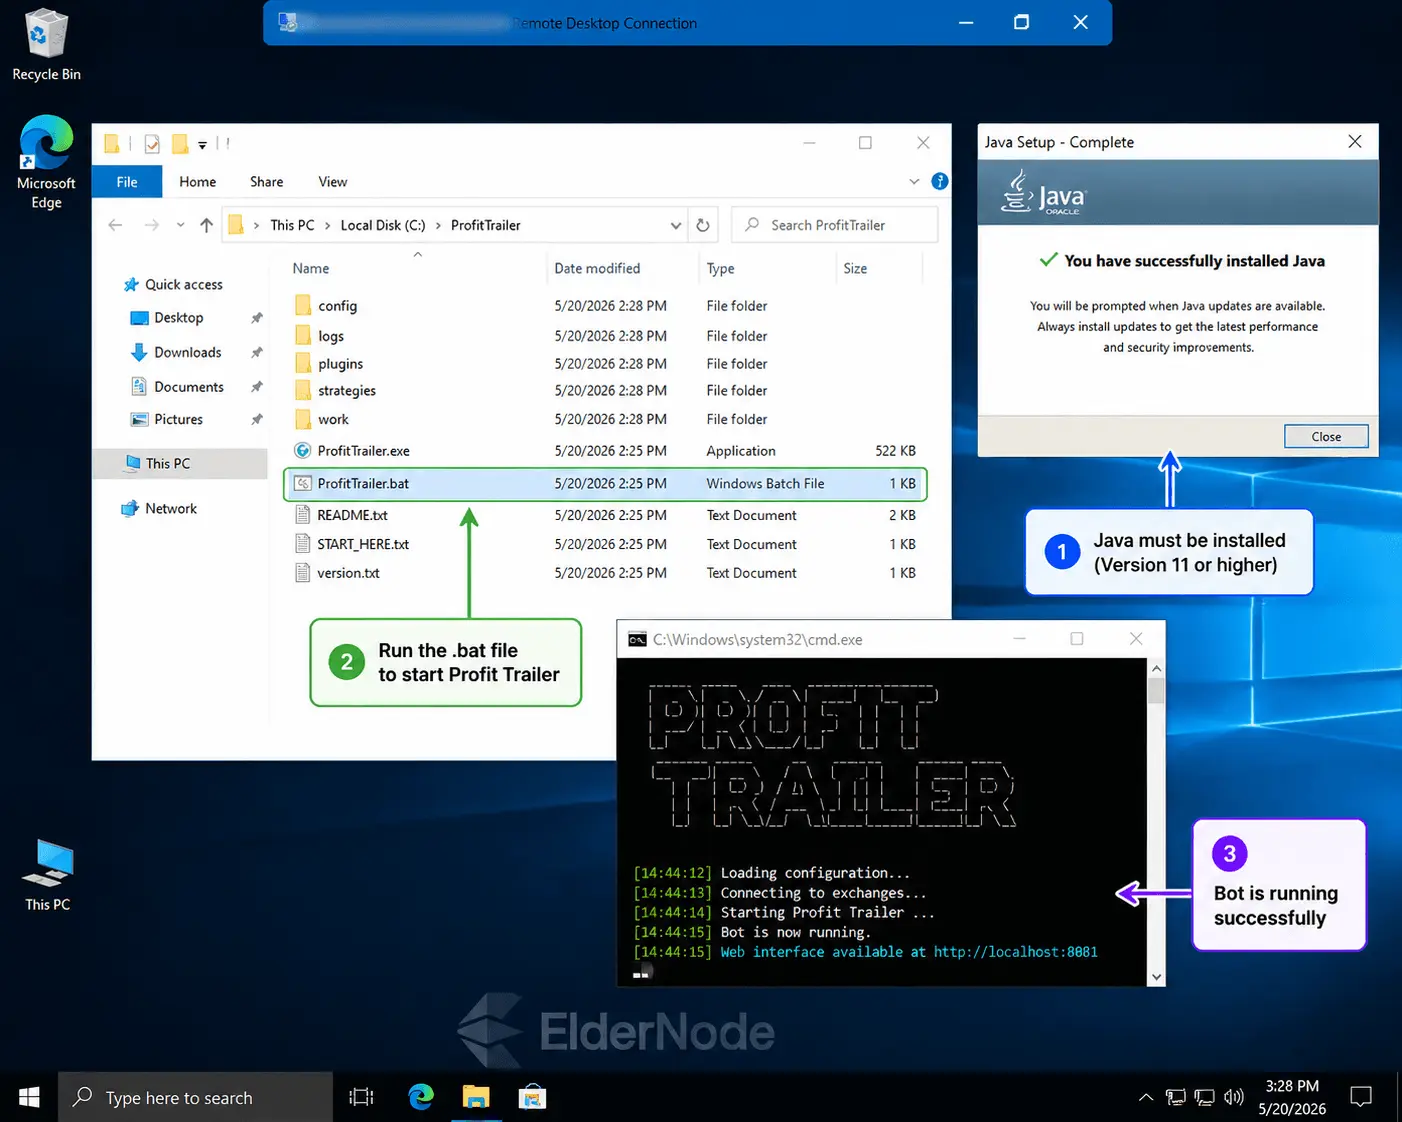Click the New Folder quick access toolbar icon
This screenshot has width=1402, height=1122.
(x=180, y=144)
